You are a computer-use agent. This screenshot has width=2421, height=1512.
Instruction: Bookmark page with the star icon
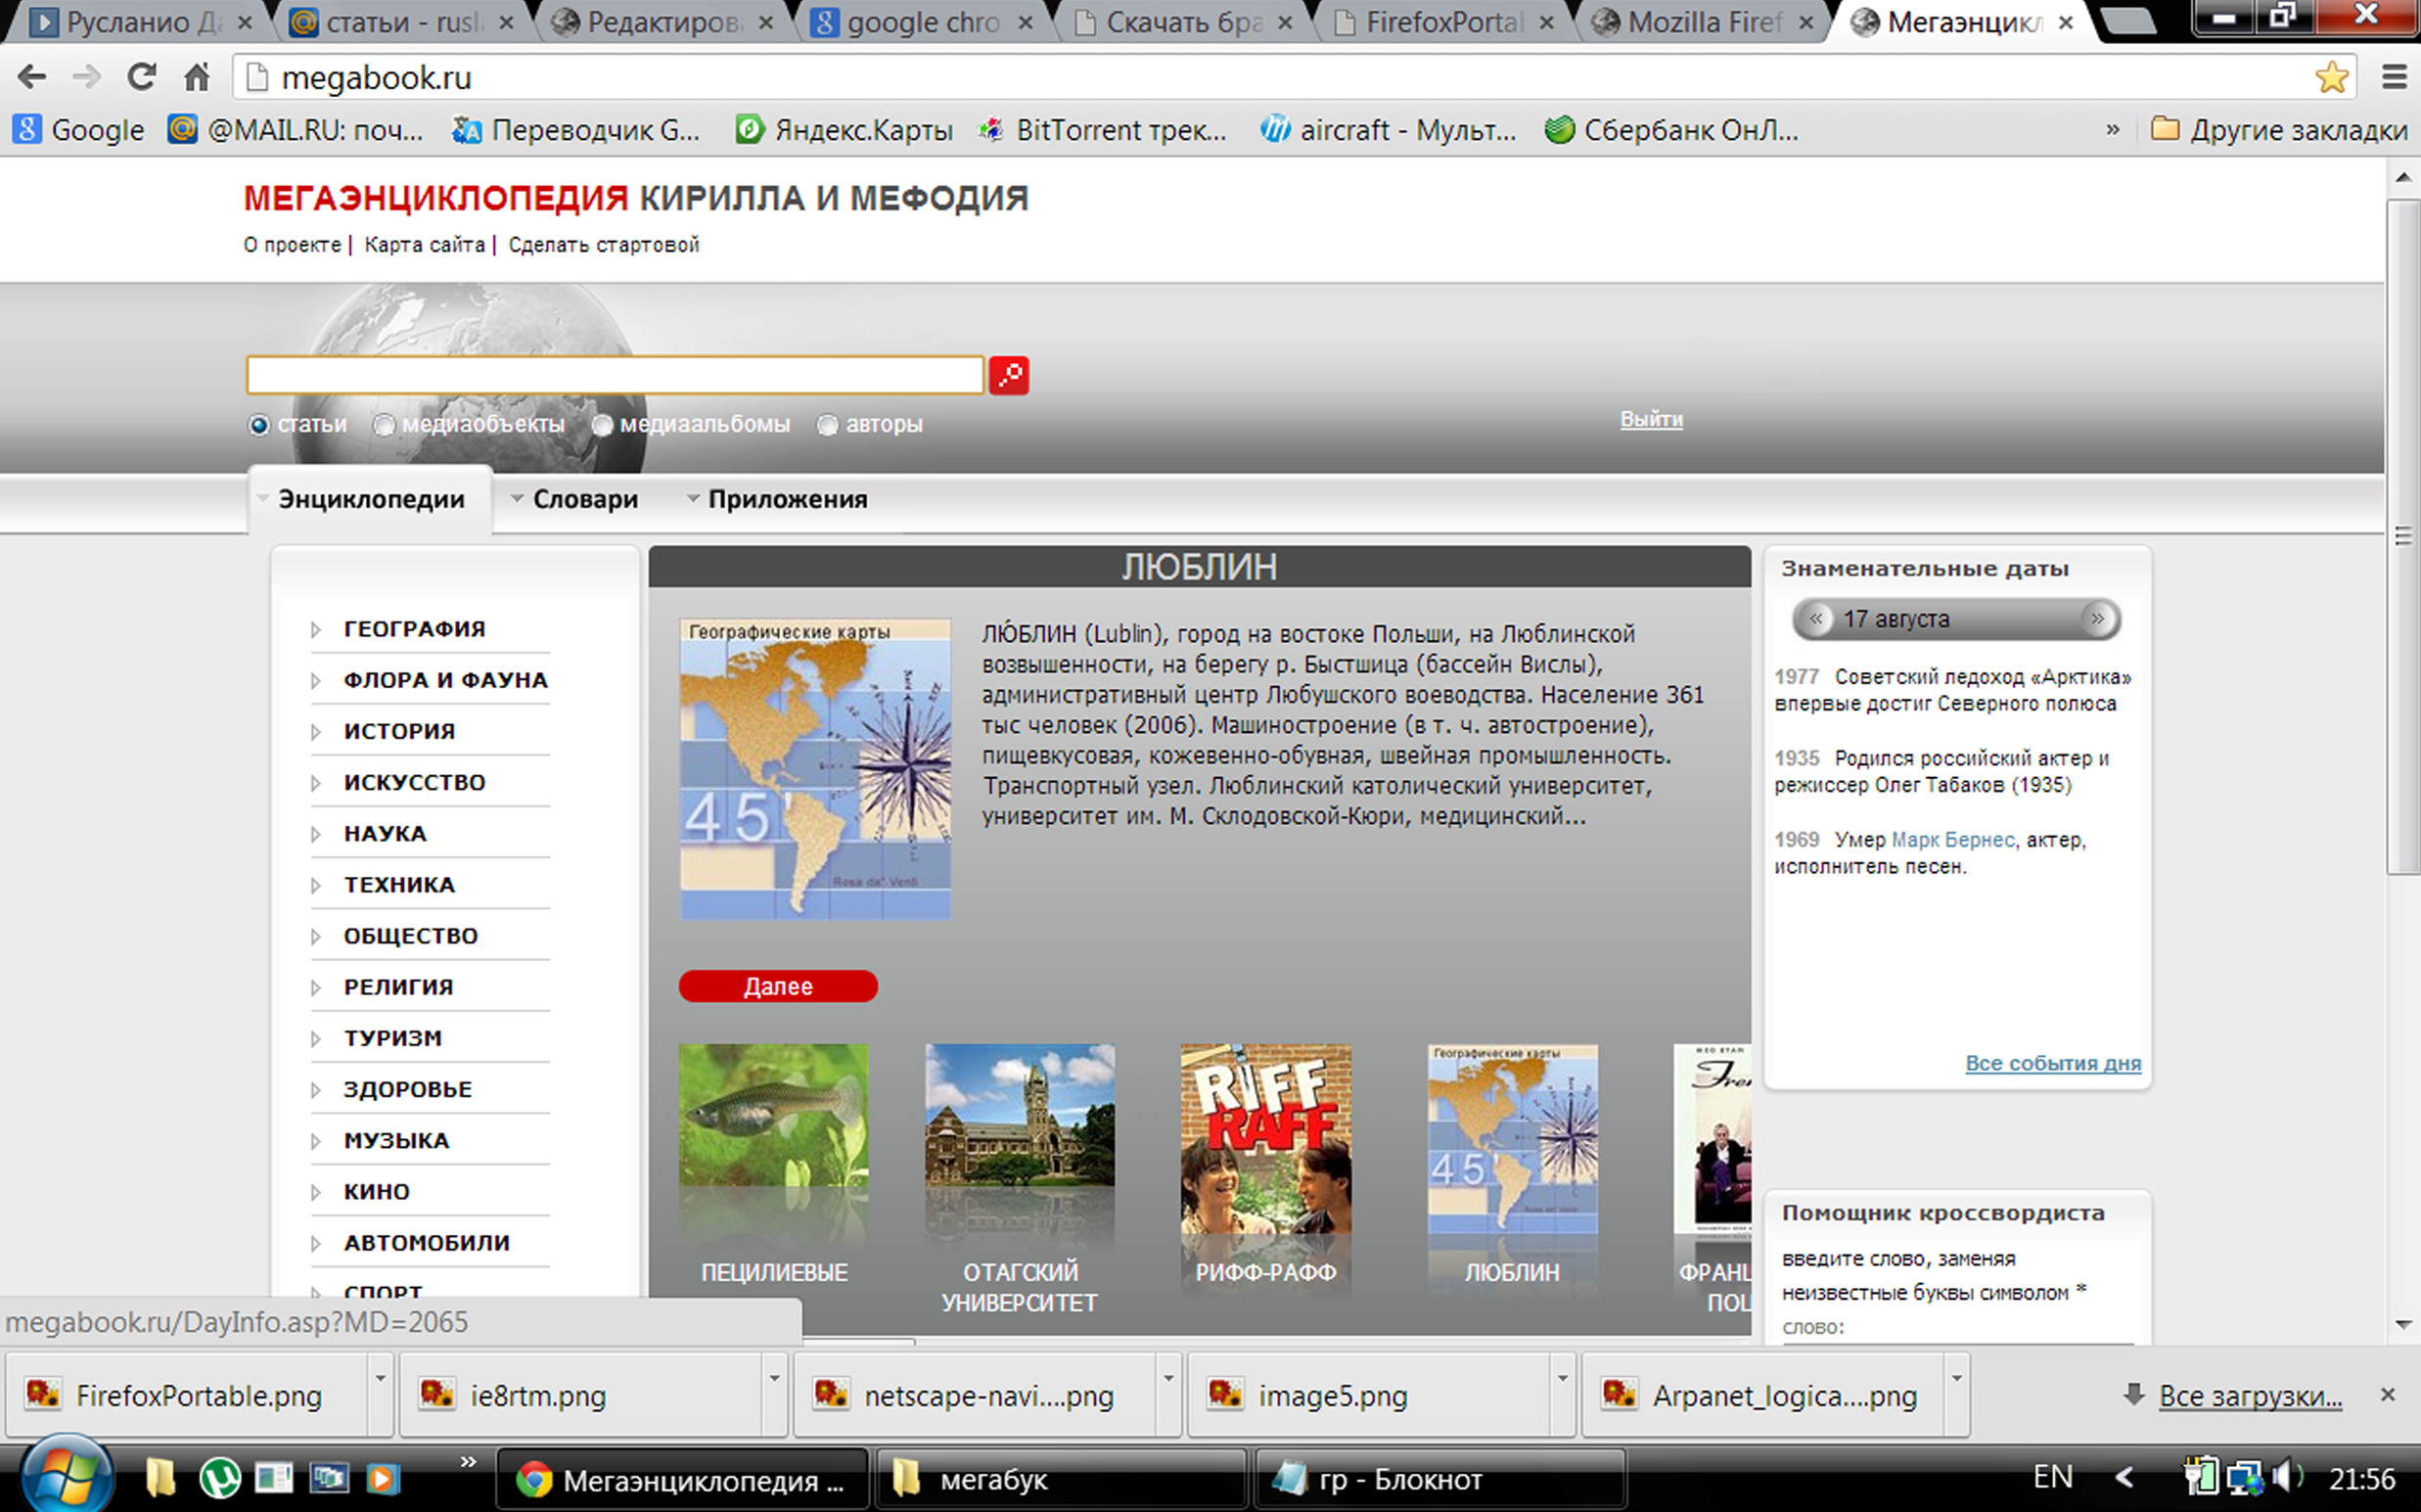(2331, 77)
